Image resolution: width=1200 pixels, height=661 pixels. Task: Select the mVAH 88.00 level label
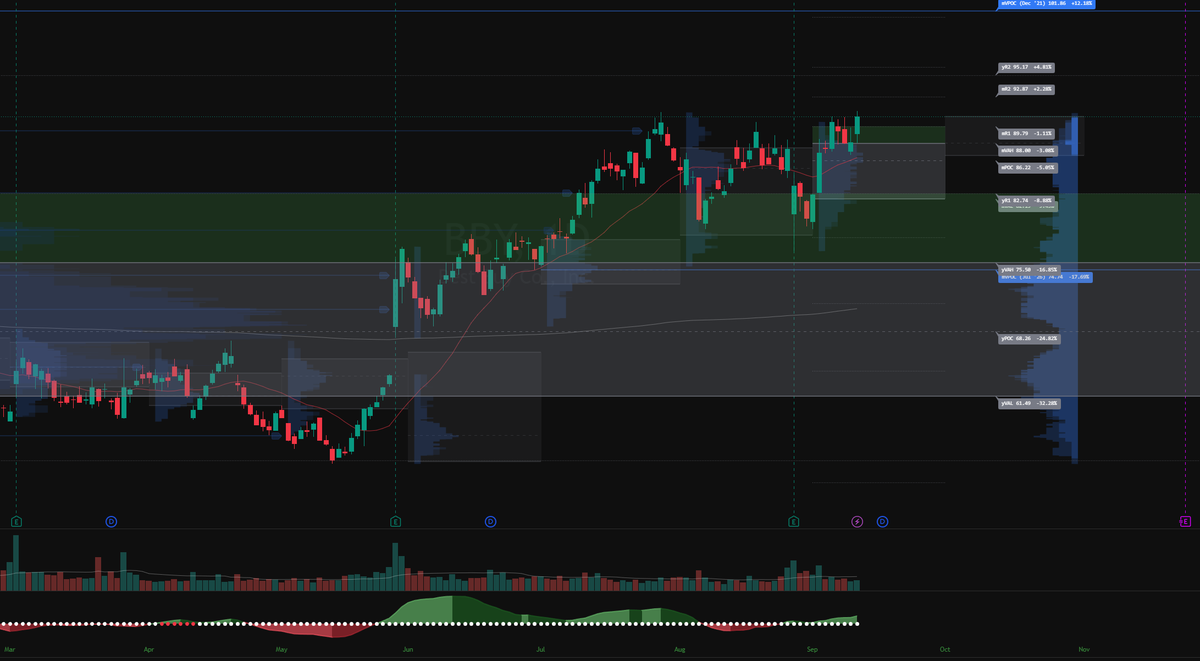point(1027,151)
